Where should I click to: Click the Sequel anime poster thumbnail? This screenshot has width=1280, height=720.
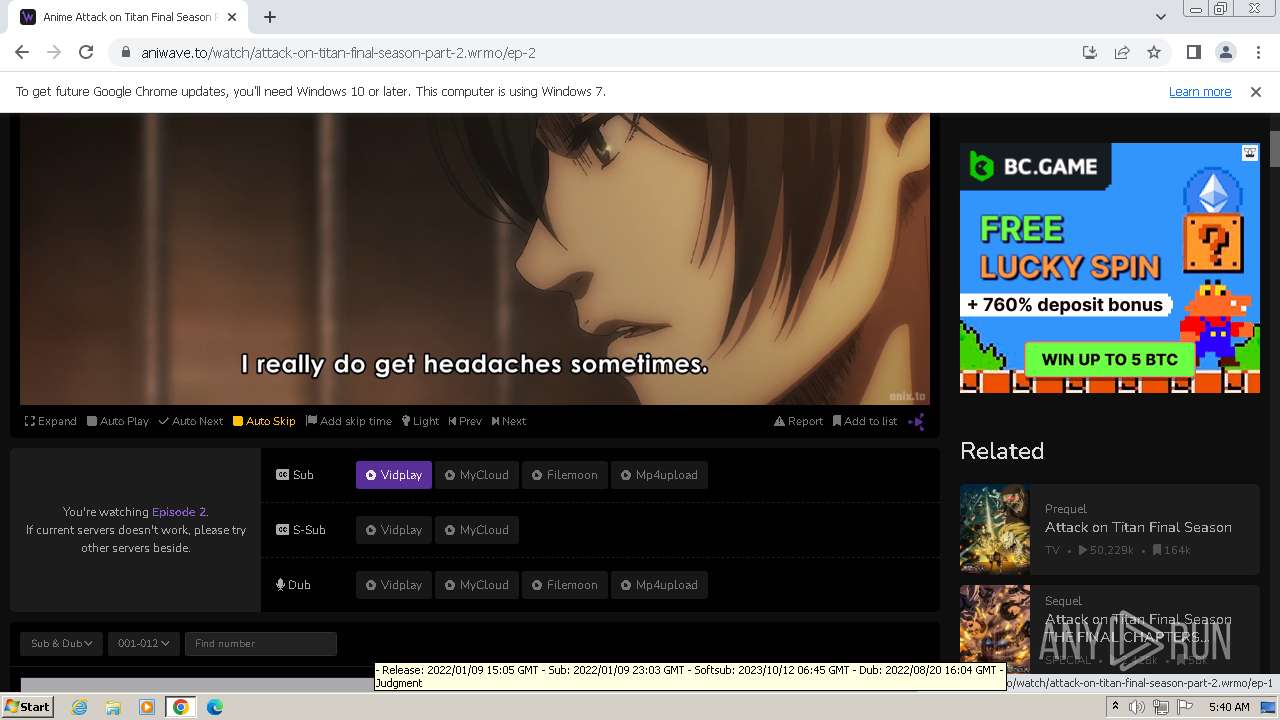995,628
